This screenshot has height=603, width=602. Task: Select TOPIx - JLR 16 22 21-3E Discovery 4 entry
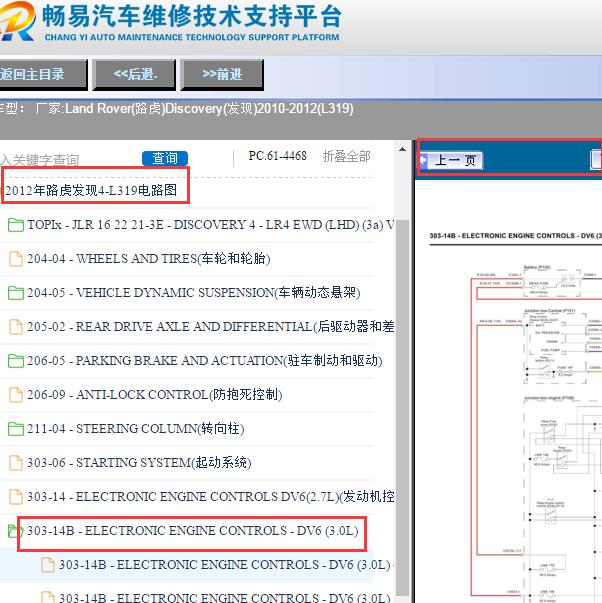210,225
